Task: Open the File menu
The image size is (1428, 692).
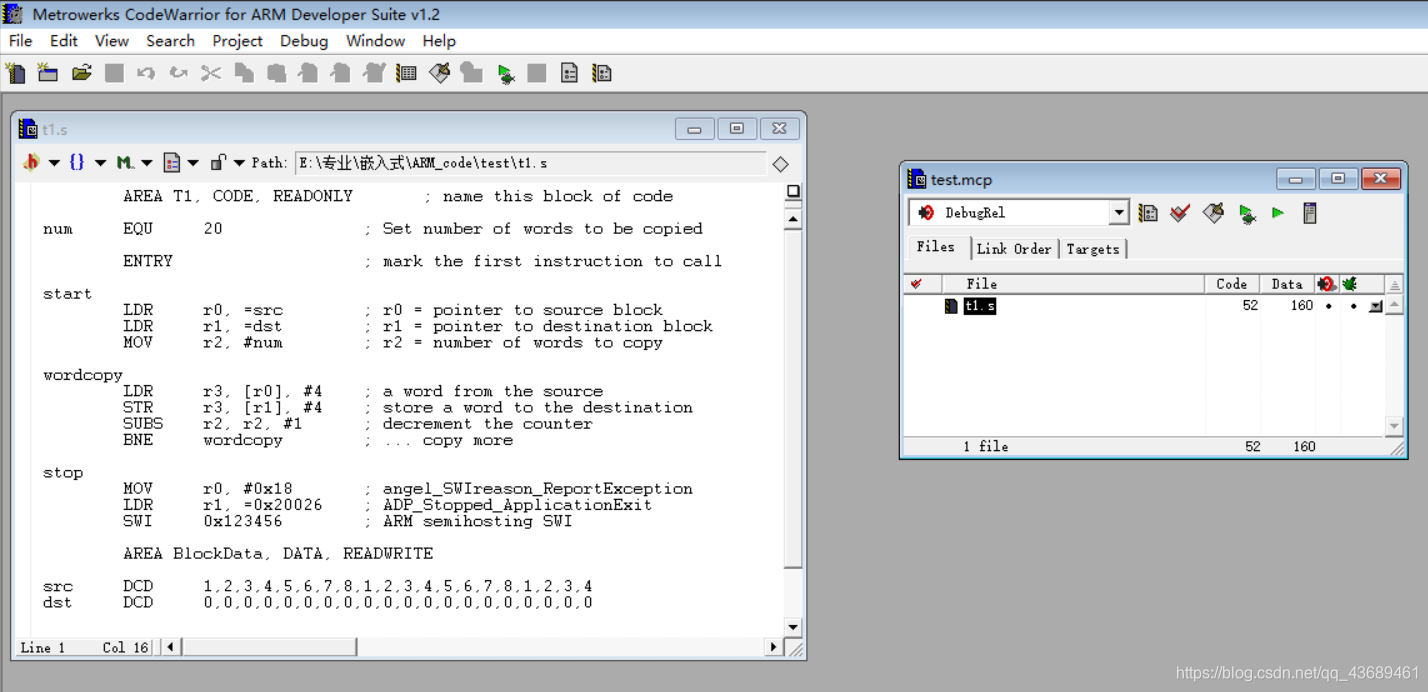Action: coord(20,41)
